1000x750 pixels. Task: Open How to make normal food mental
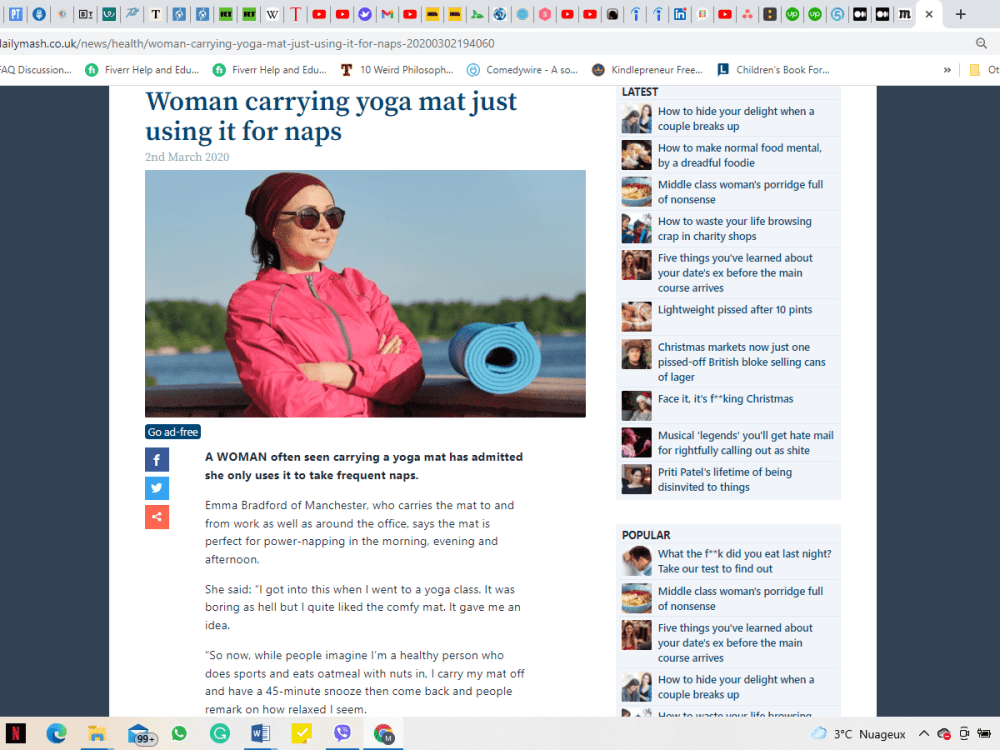740,155
